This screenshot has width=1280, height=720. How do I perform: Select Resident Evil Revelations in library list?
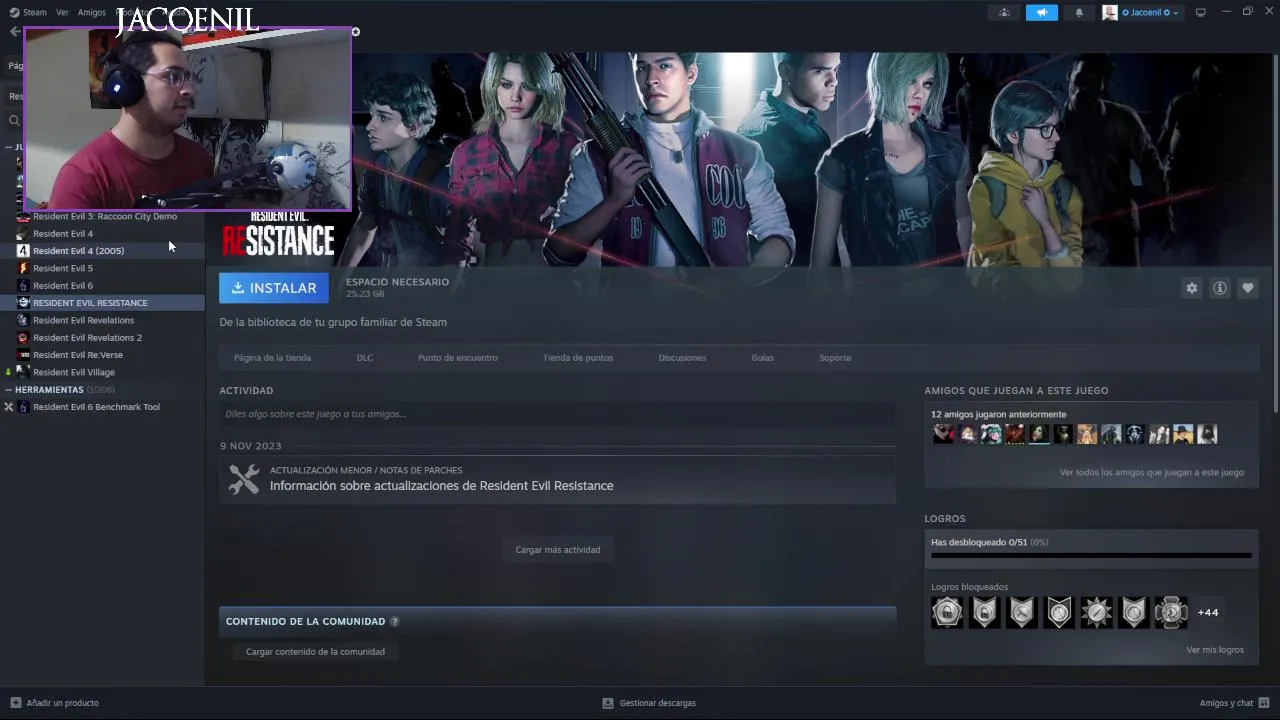(83, 320)
